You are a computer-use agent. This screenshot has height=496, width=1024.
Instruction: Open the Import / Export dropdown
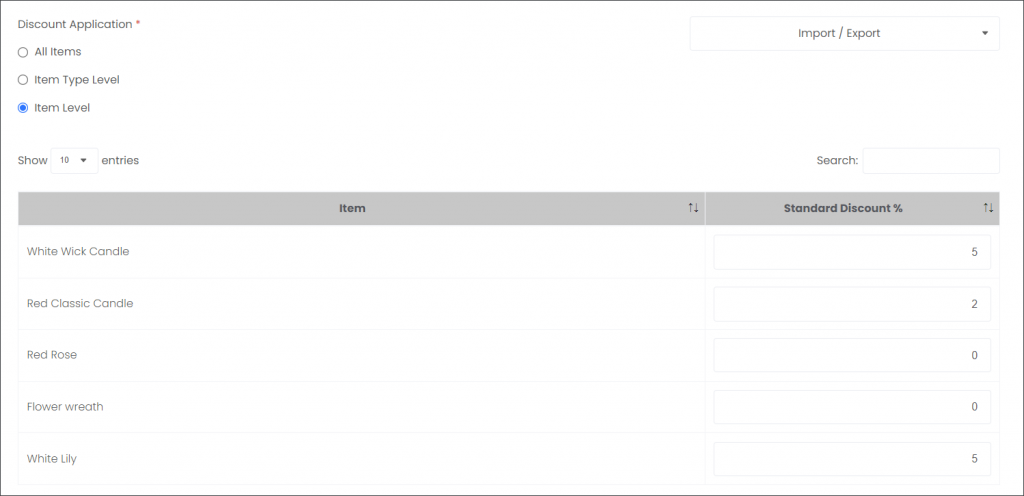(844, 33)
